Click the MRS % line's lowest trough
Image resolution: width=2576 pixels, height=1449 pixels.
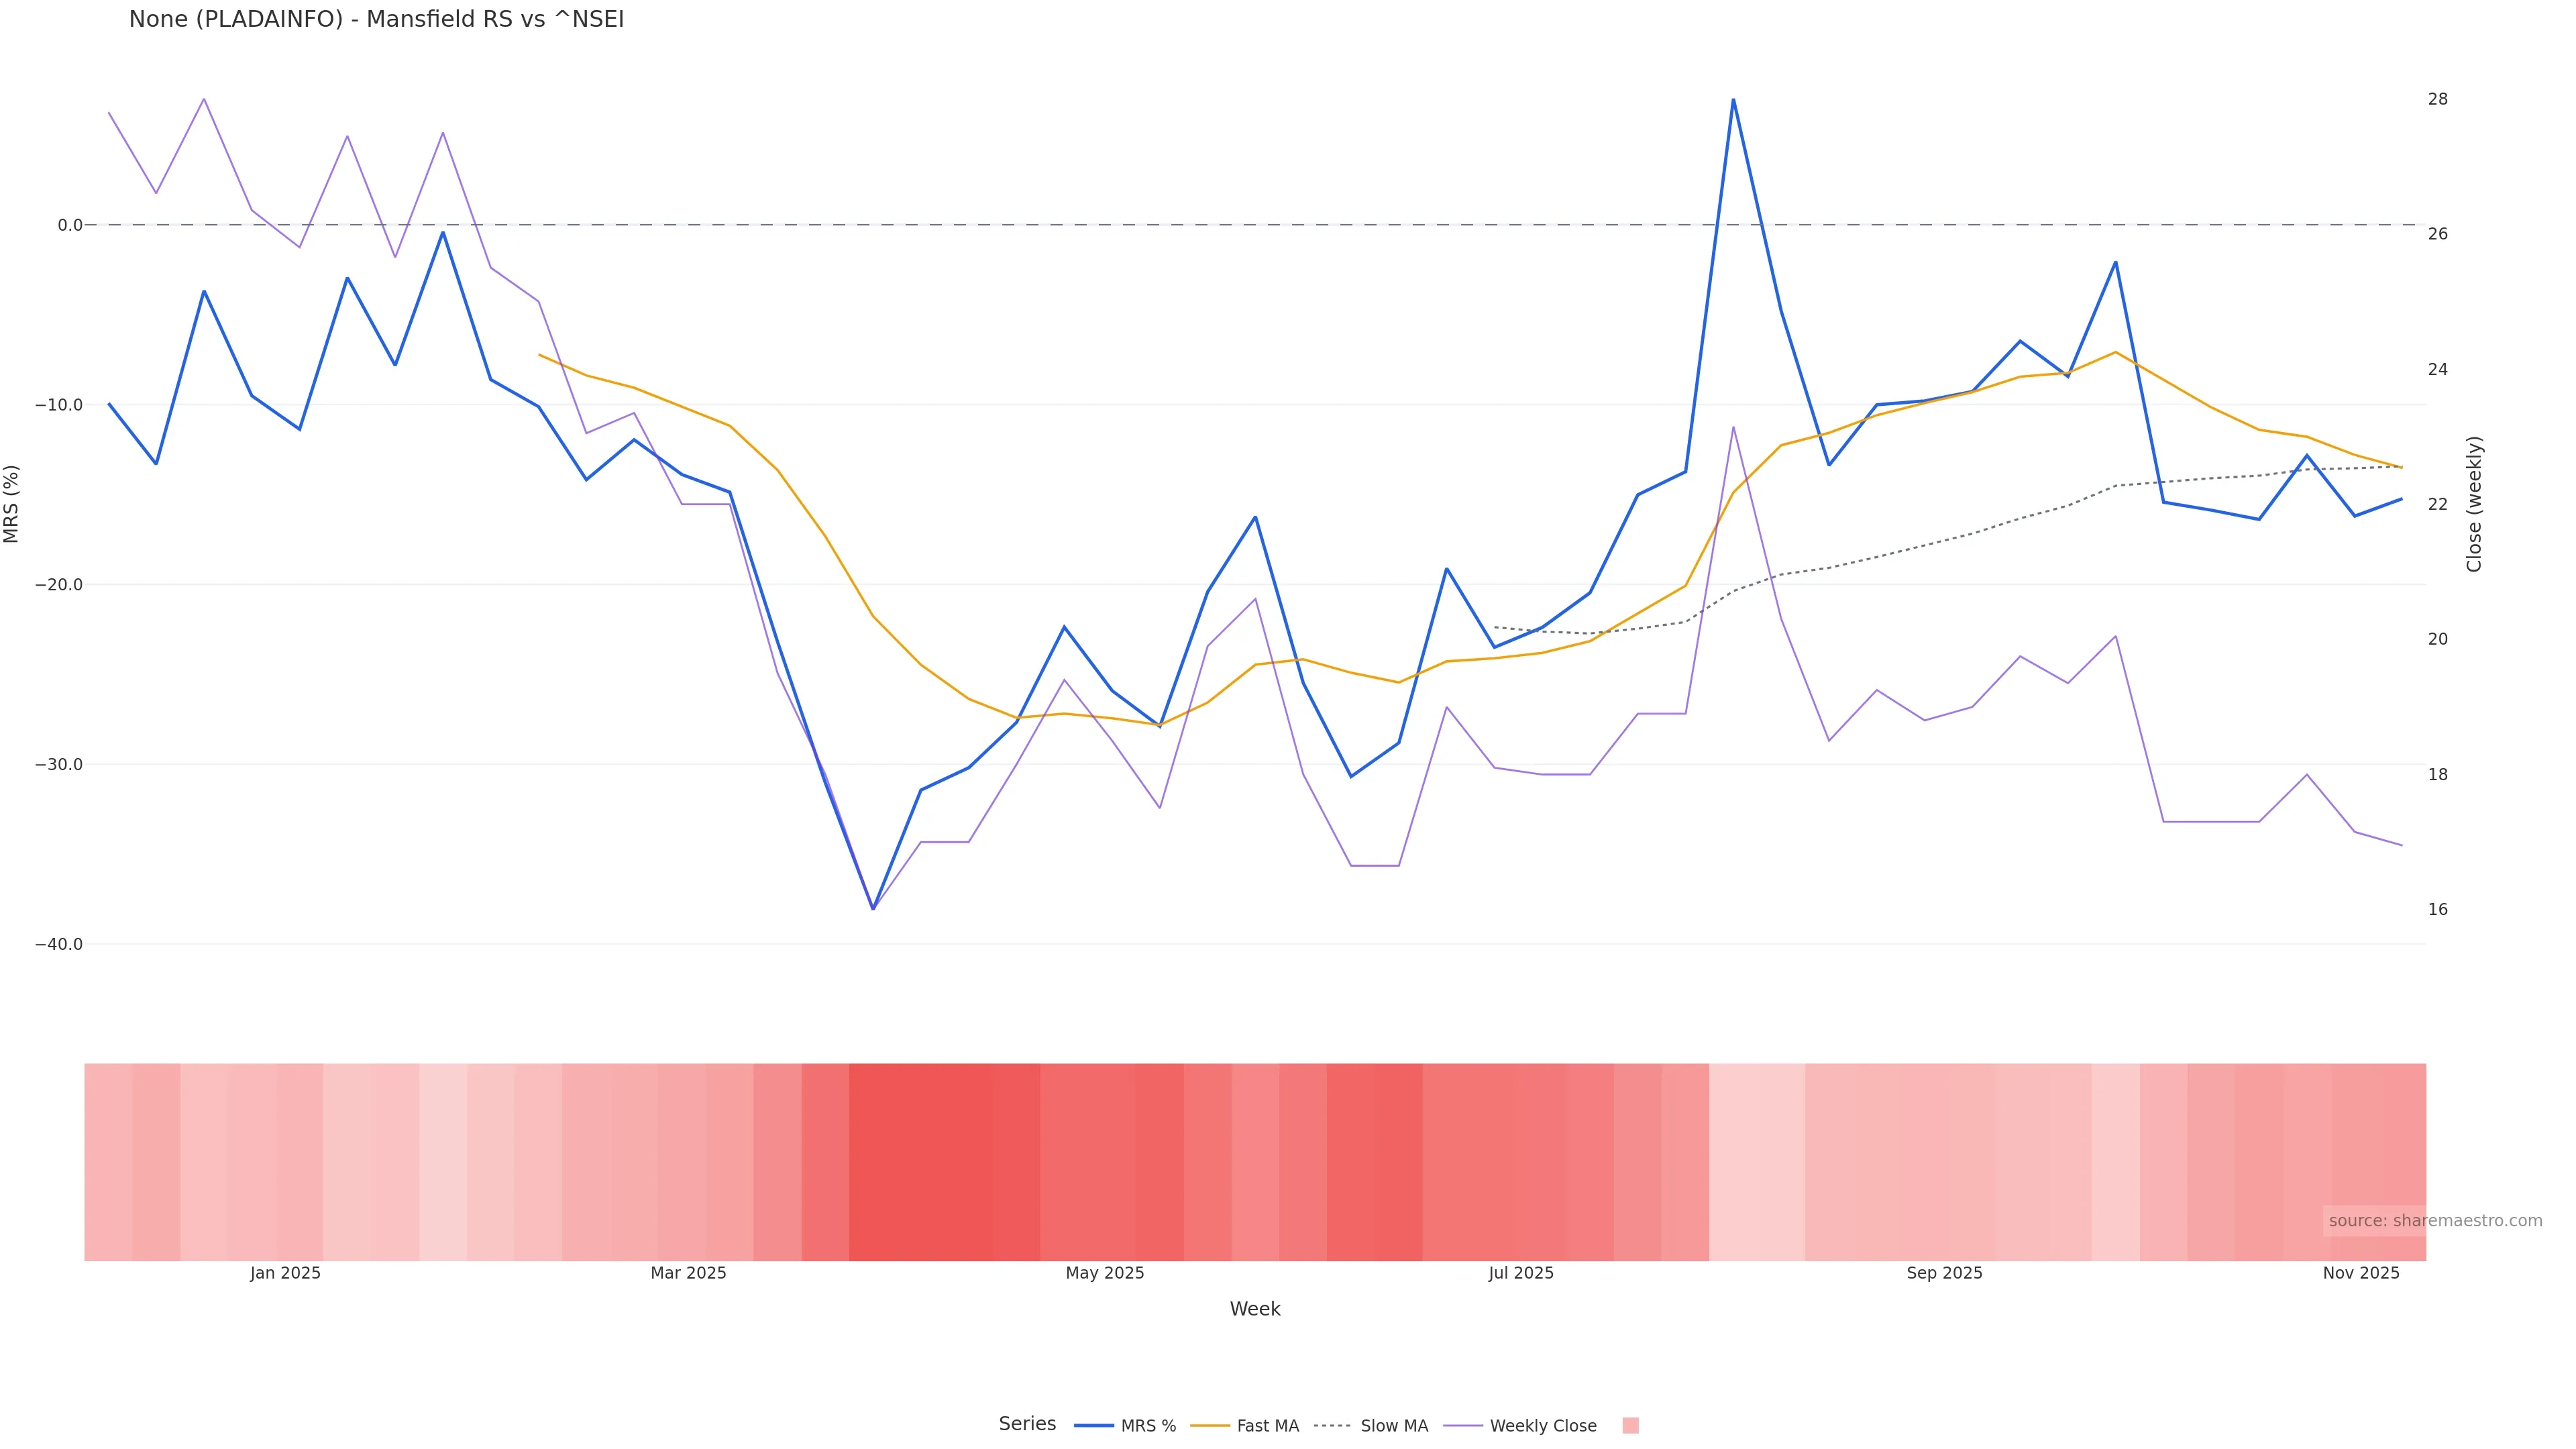tap(873, 908)
